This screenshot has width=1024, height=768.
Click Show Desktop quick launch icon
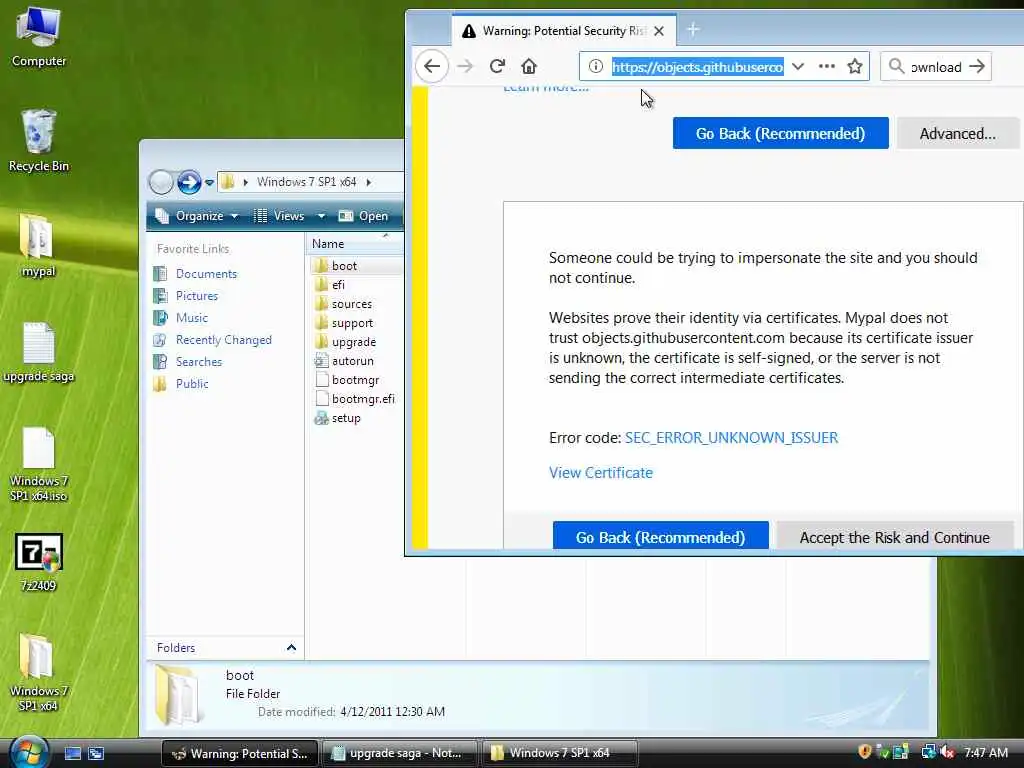[x=73, y=754]
